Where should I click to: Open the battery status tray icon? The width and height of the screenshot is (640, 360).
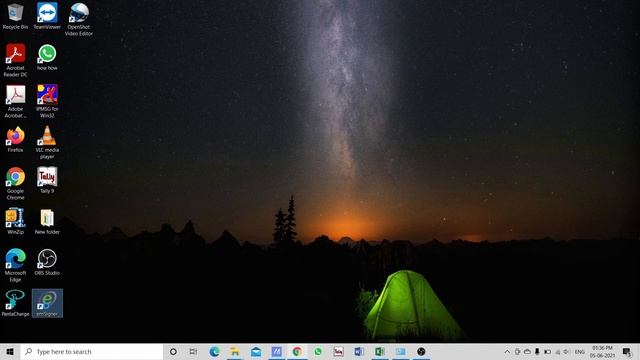(x=547, y=351)
